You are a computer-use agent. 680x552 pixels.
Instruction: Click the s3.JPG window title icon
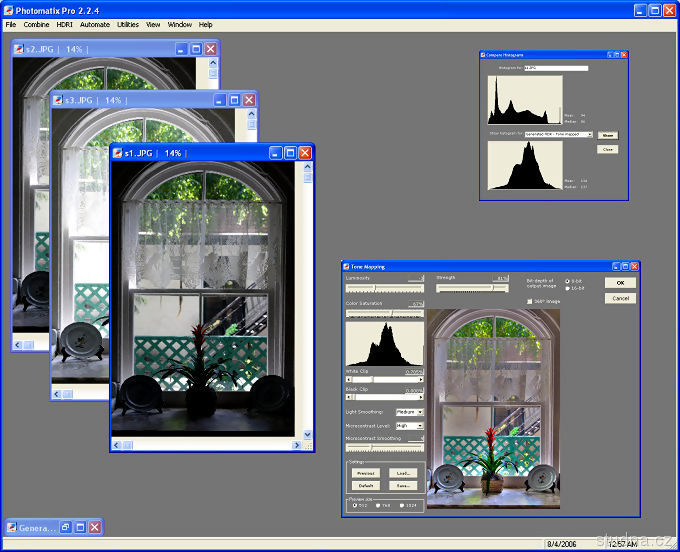click(x=57, y=100)
